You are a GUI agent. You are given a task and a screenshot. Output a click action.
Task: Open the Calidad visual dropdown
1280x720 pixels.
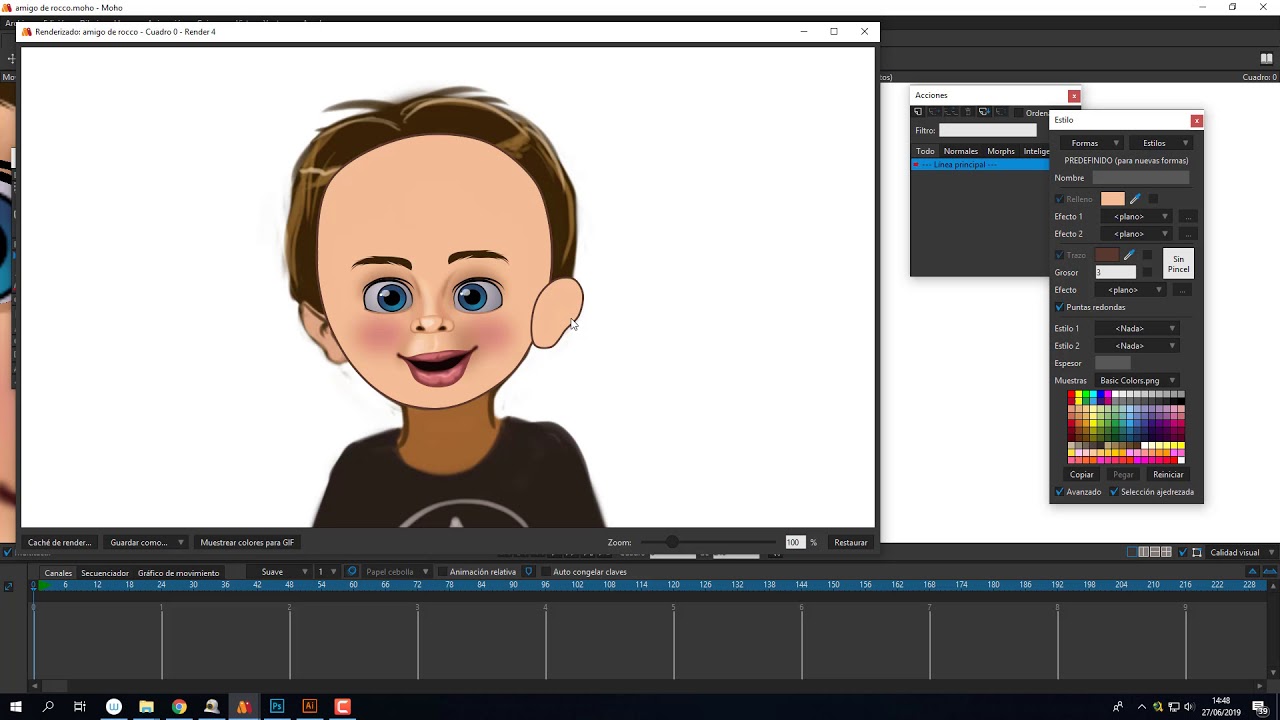1241,552
